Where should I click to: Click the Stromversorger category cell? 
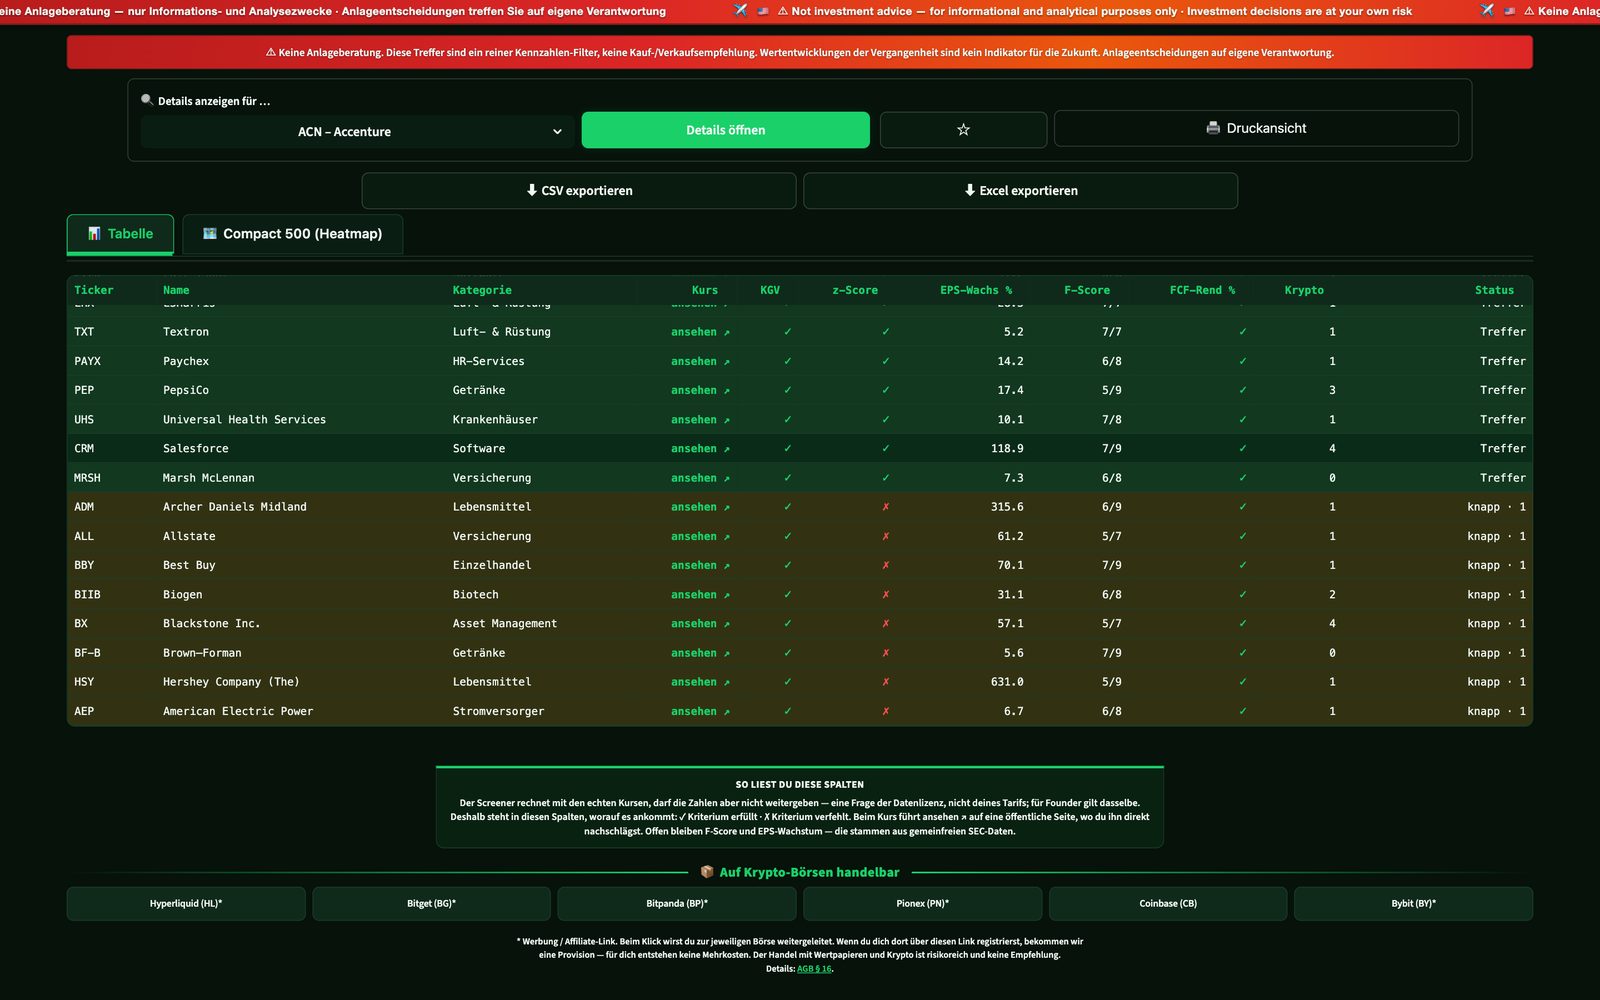pyautogui.click(x=498, y=711)
